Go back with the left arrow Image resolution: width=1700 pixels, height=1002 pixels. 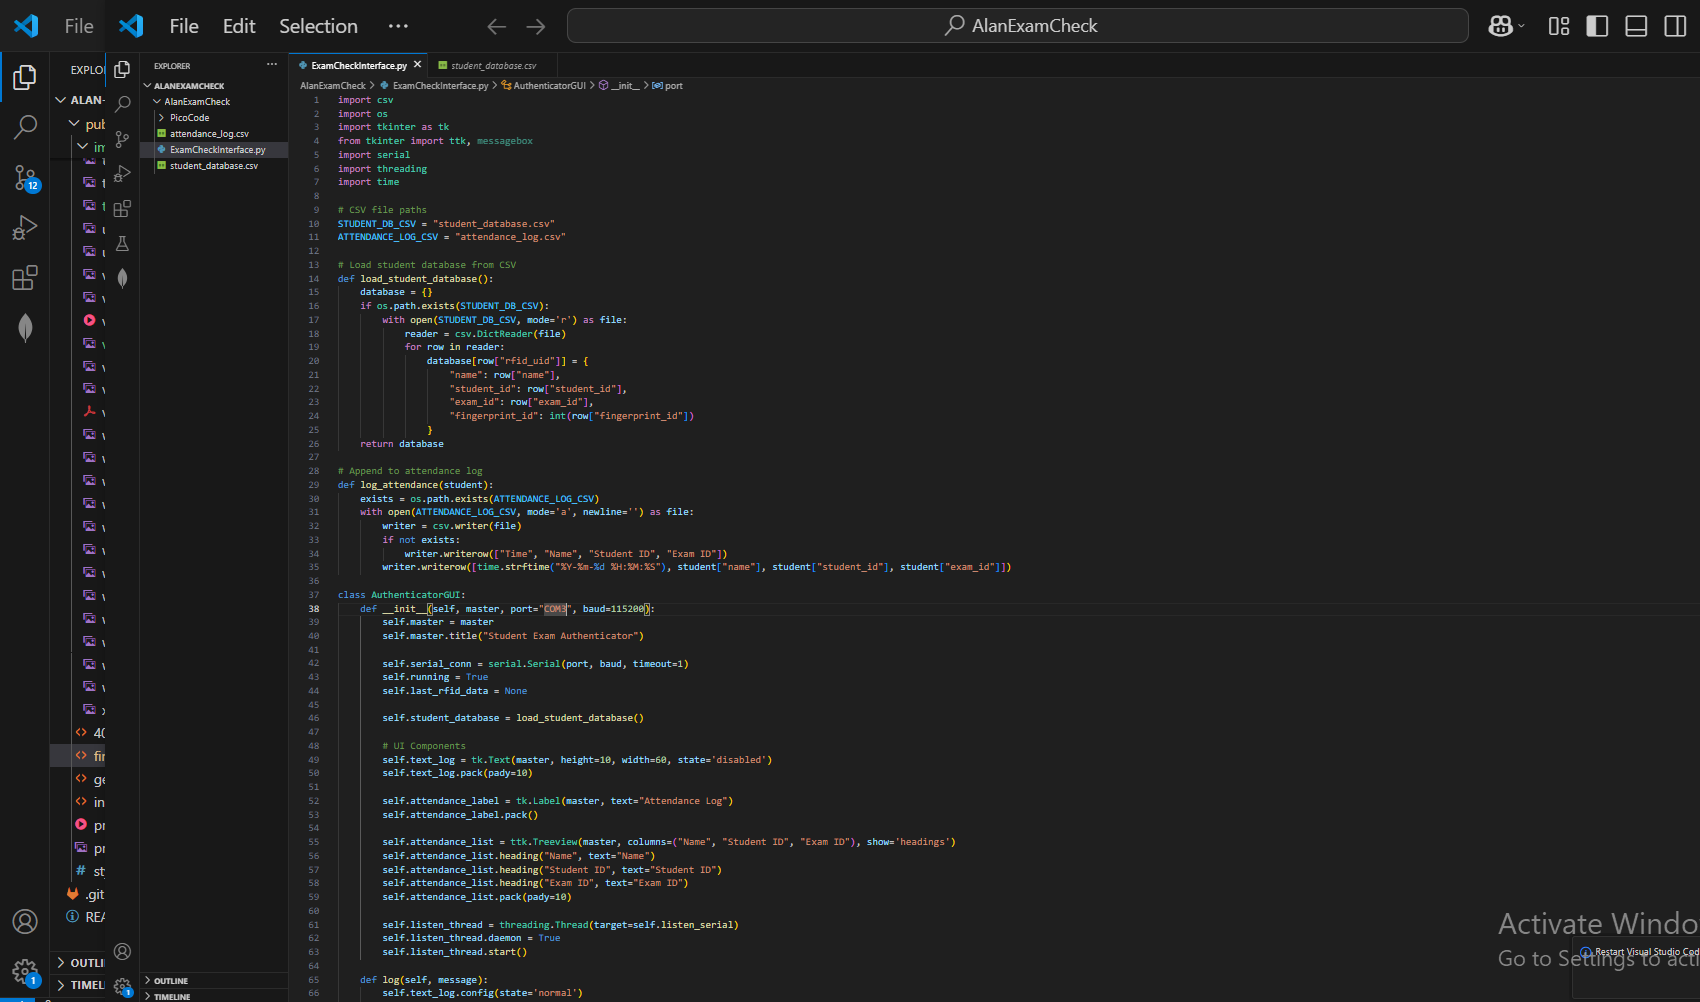coord(496,26)
